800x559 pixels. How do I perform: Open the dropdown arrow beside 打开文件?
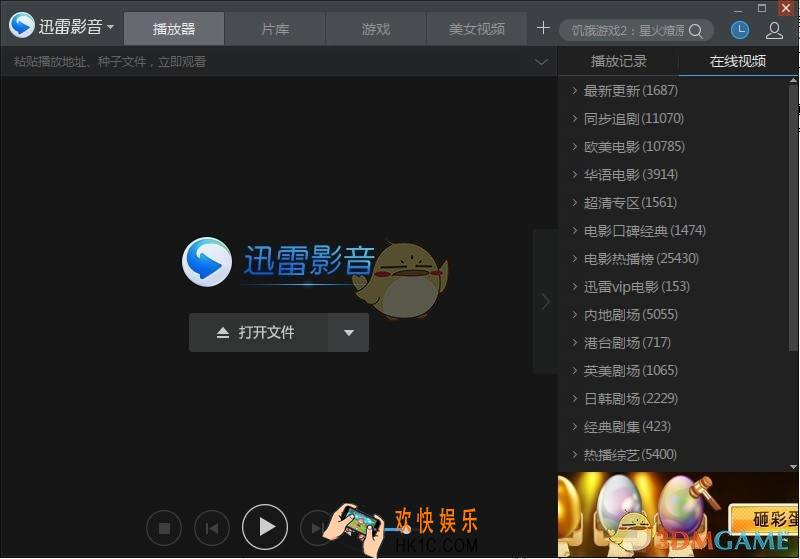coord(348,333)
